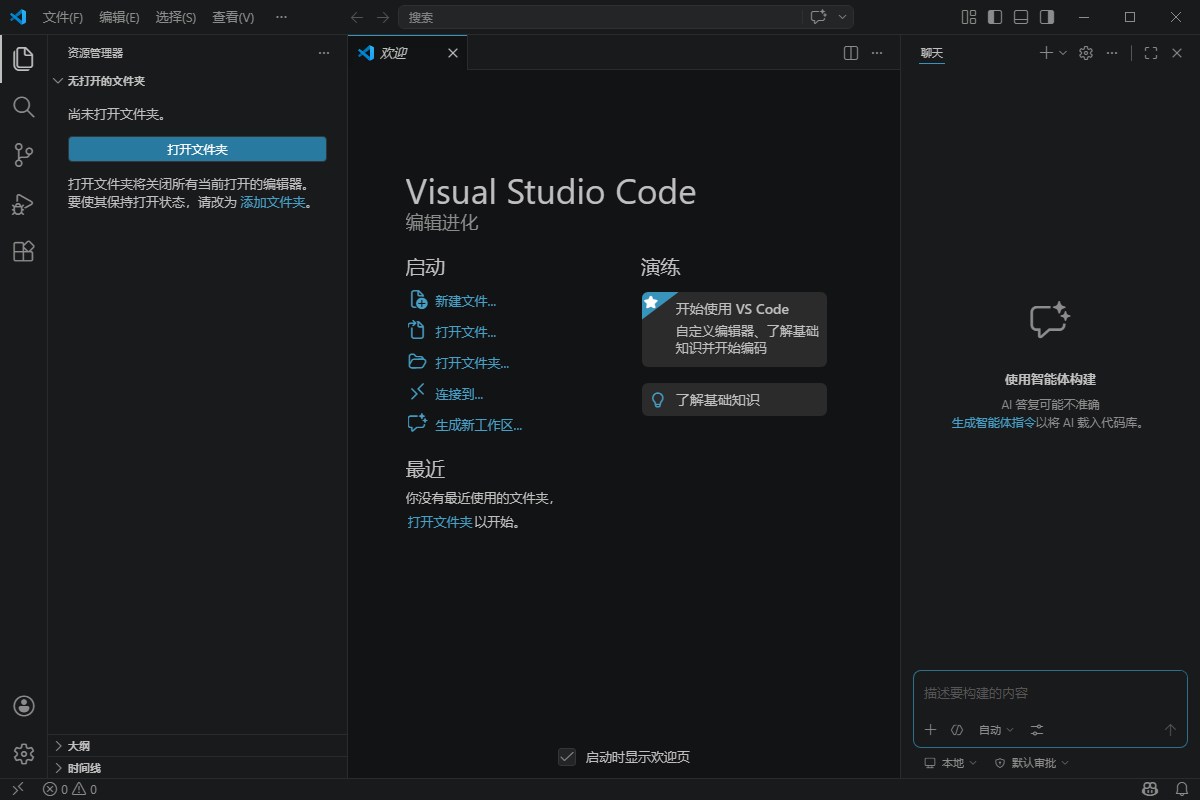This screenshot has width=1200, height=800.
Task: Send chat message with the arrow icon
Action: [1170, 730]
